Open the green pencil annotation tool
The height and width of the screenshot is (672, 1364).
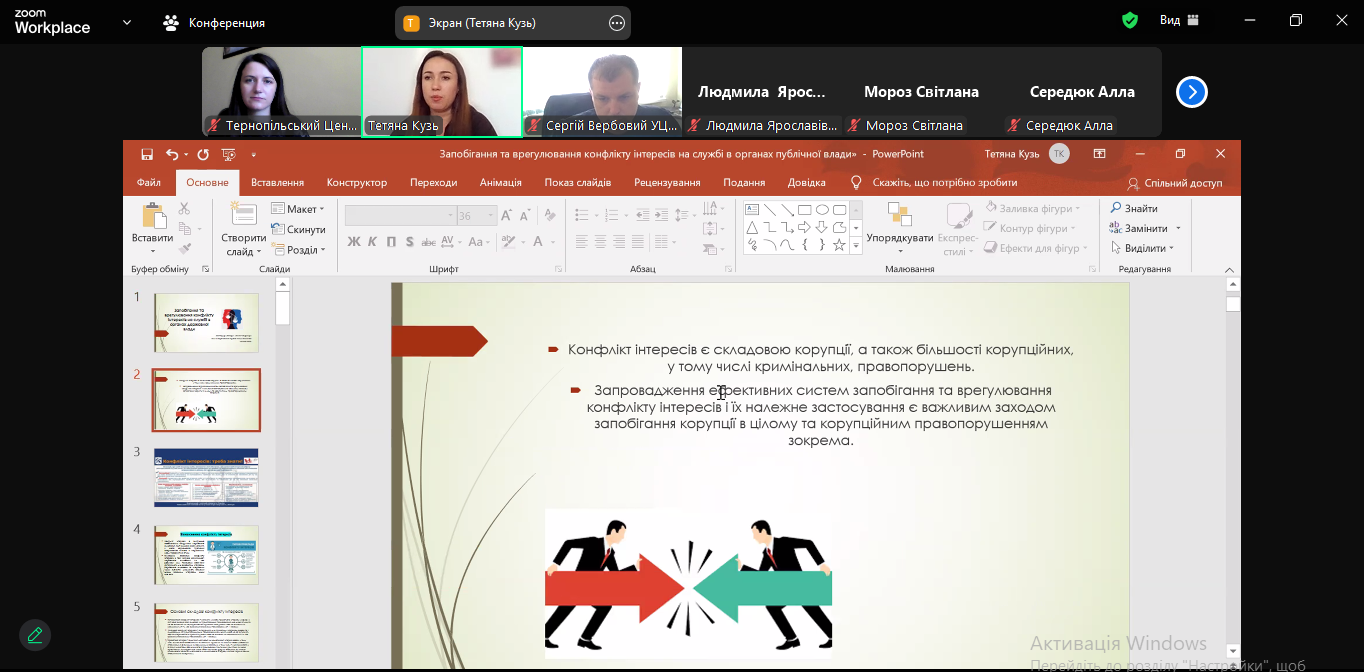click(x=35, y=635)
